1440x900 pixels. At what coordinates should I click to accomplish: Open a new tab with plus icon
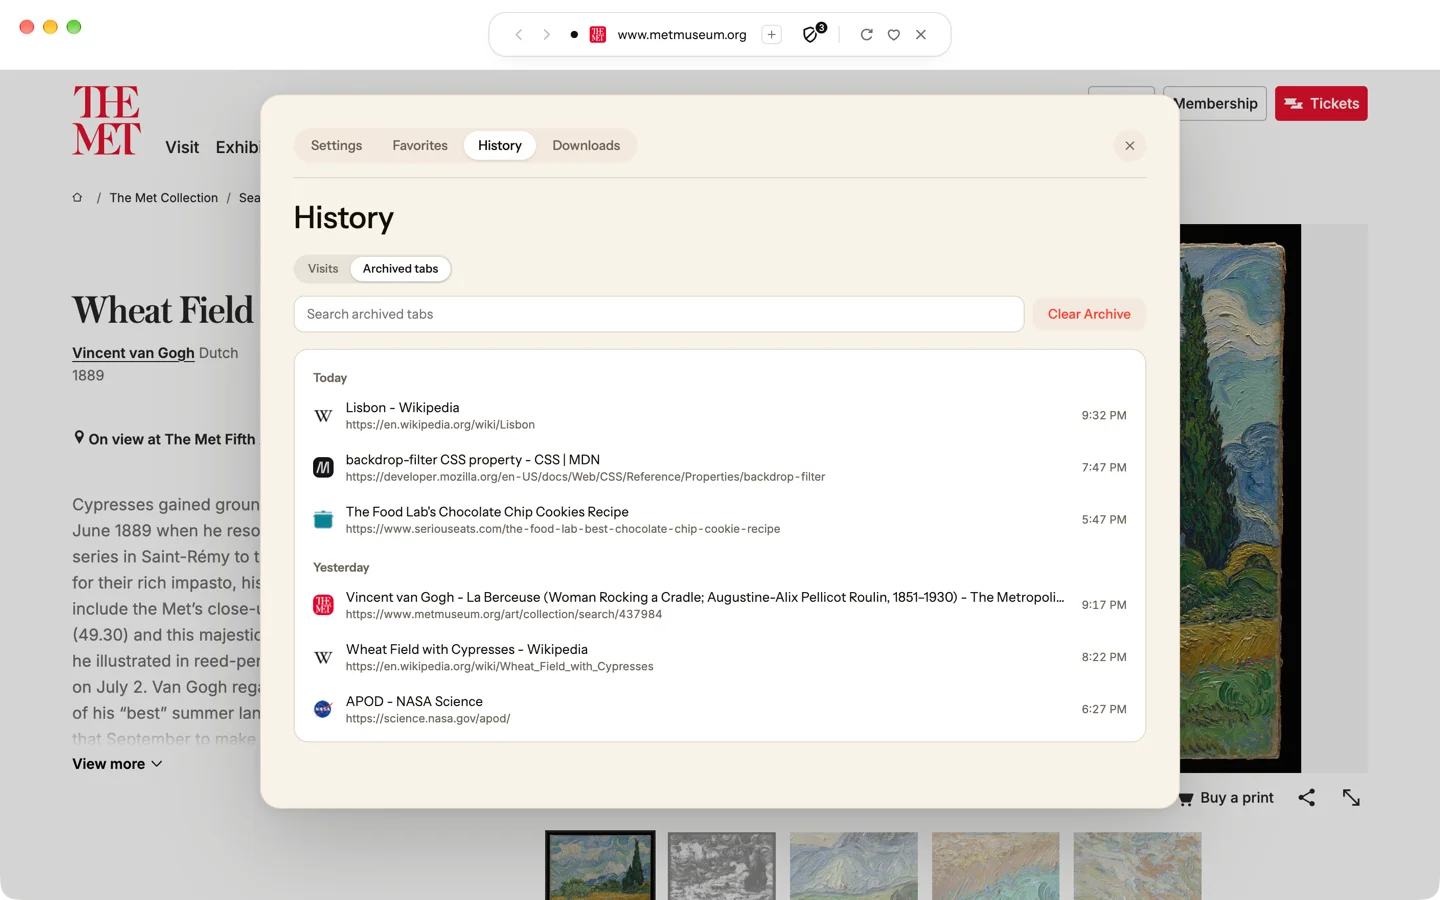click(x=771, y=35)
